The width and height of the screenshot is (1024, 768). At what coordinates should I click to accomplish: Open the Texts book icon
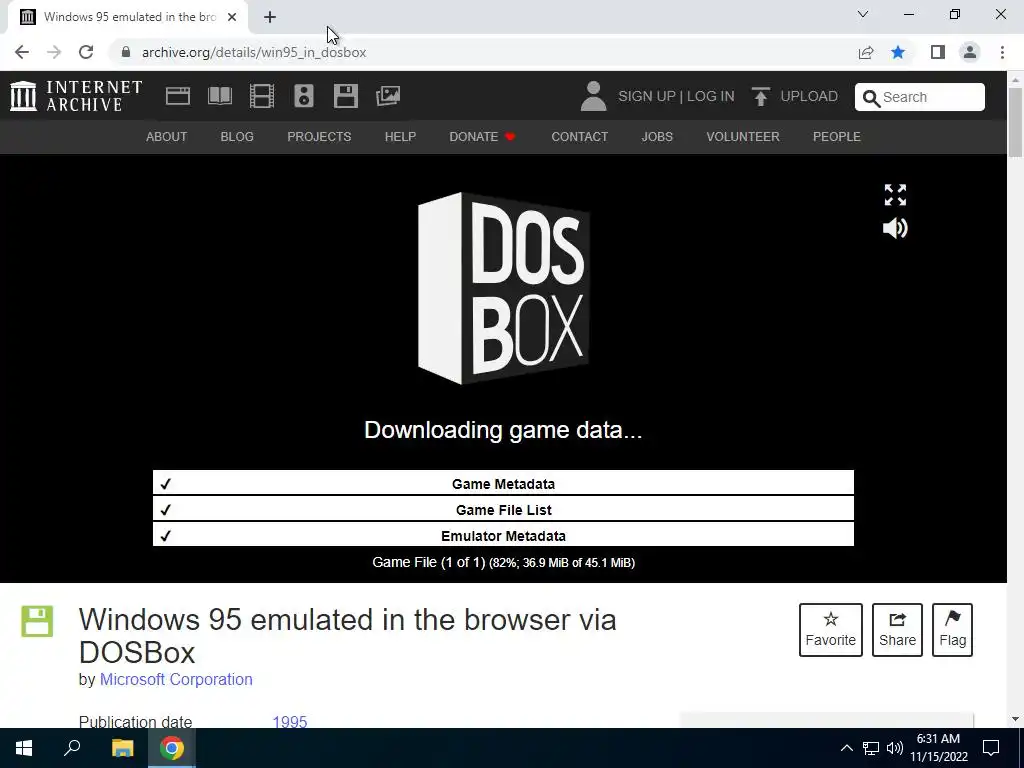pyautogui.click(x=220, y=96)
